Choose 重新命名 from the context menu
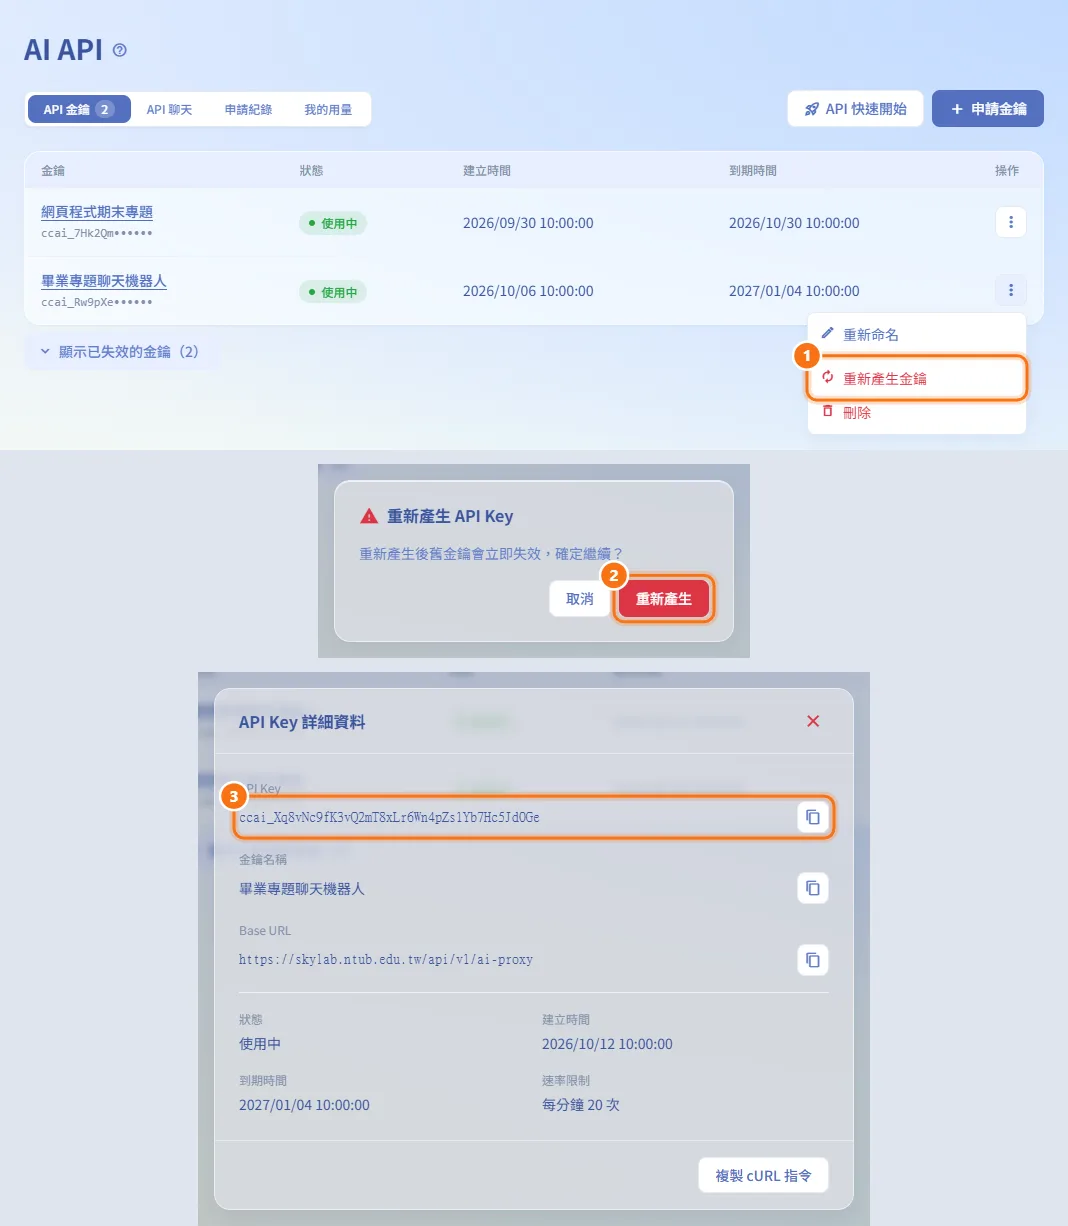 pyautogui.click(x=917, y=335)
